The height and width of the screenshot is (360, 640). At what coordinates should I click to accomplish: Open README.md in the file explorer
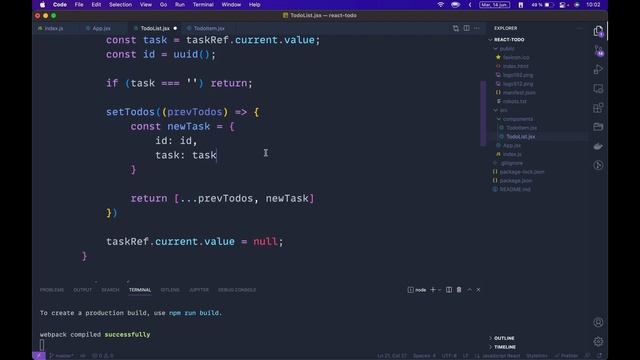[x=515, y=189]
